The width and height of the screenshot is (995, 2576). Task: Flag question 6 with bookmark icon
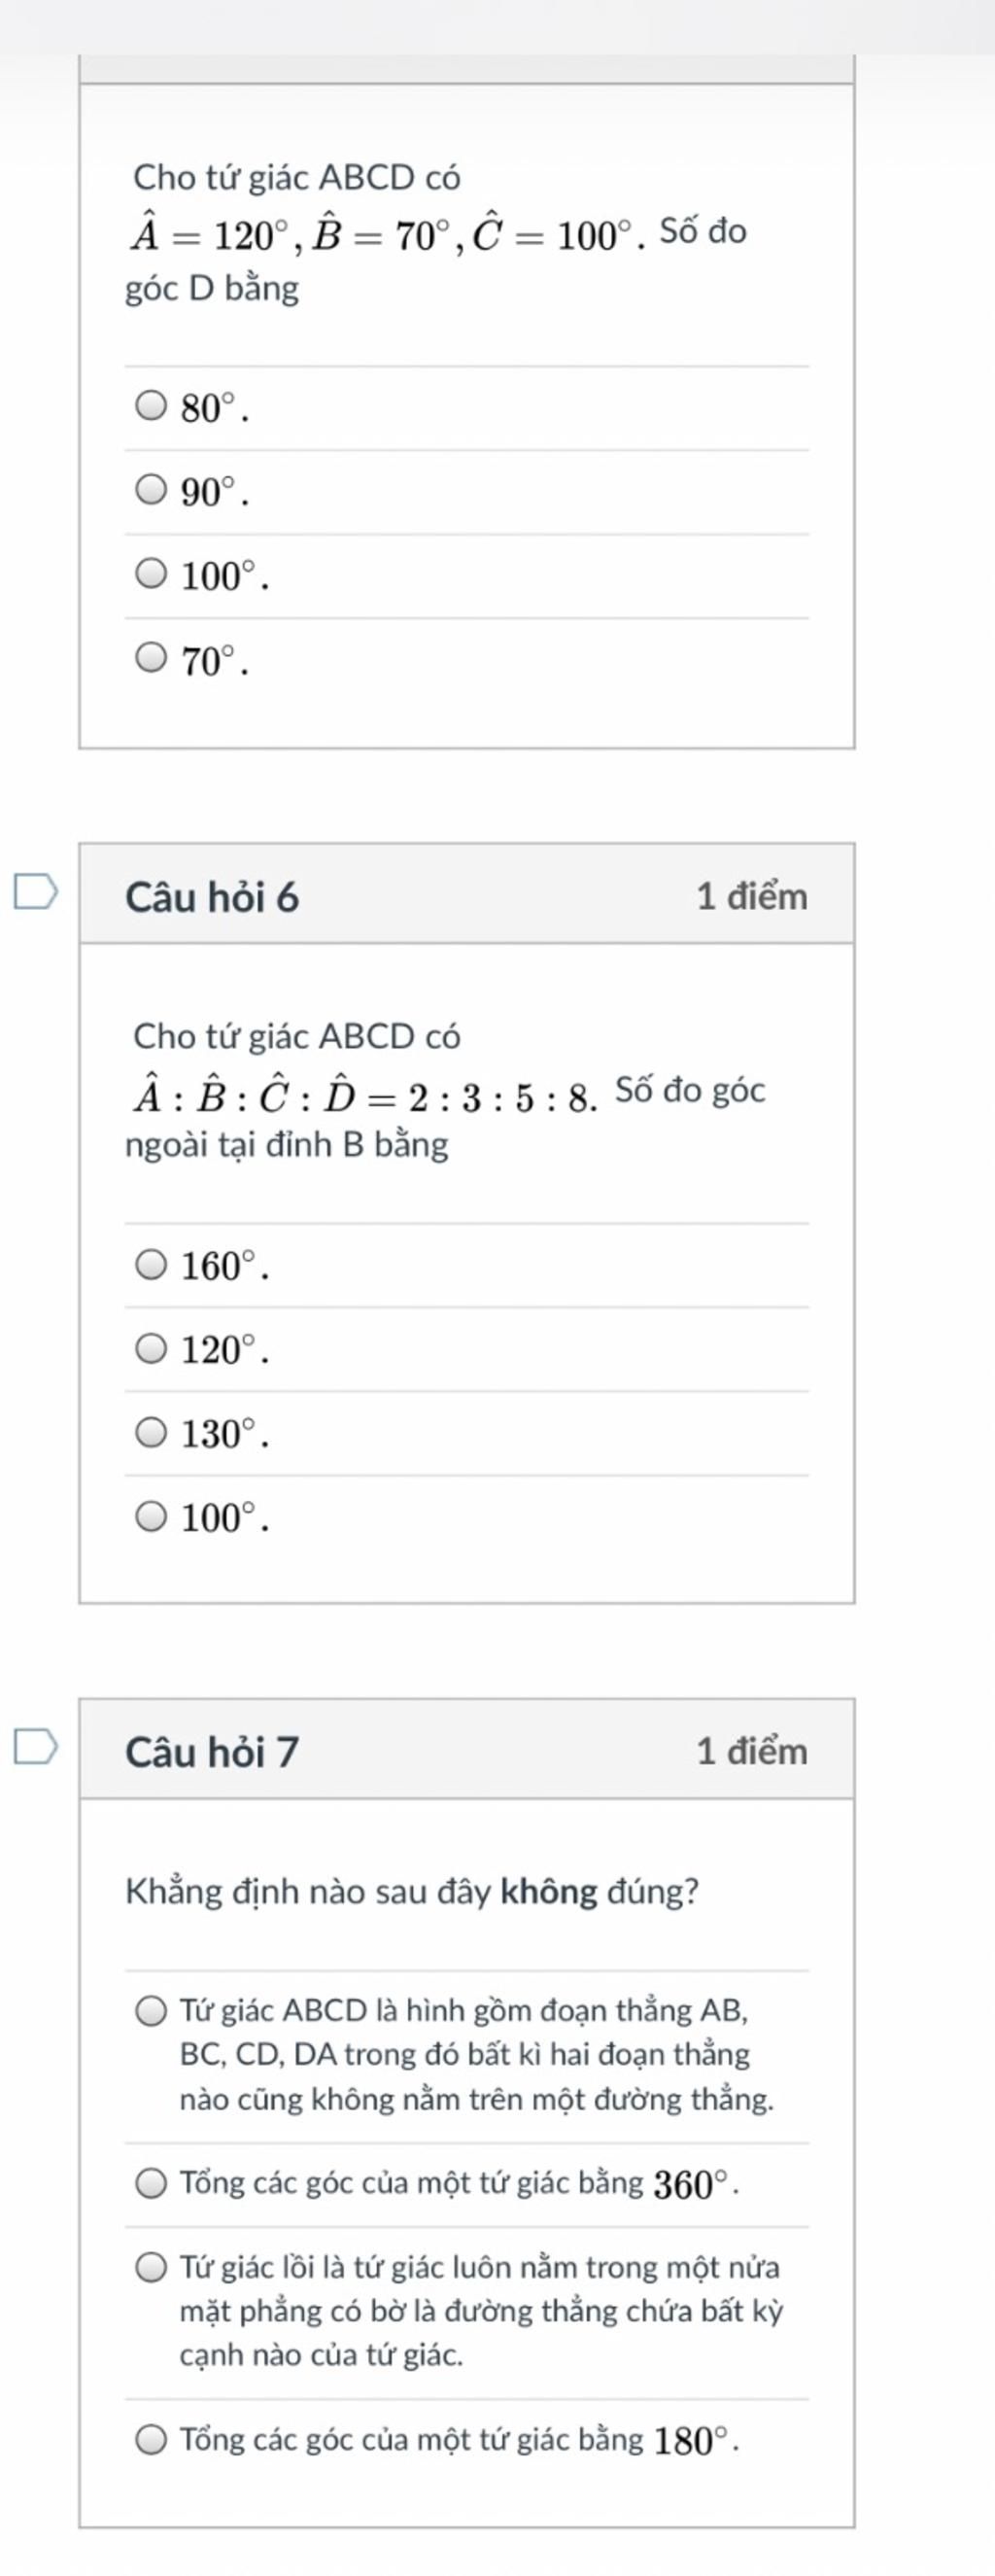click(x=36, y=892)
